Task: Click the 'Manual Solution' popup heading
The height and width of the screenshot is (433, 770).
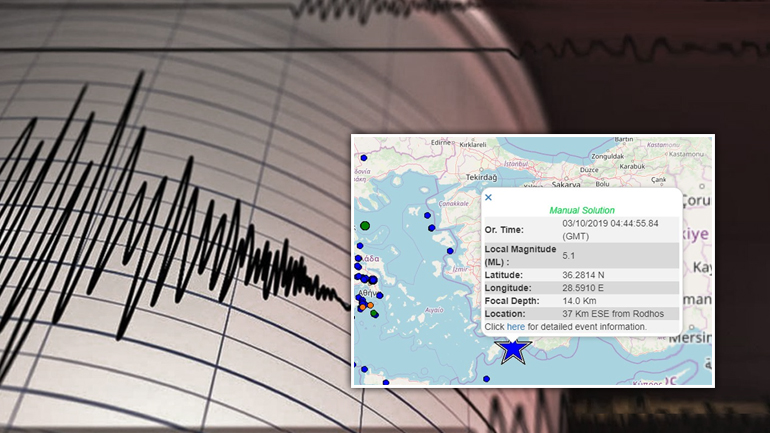Action: pyautogui.click(x=582, y=210)
